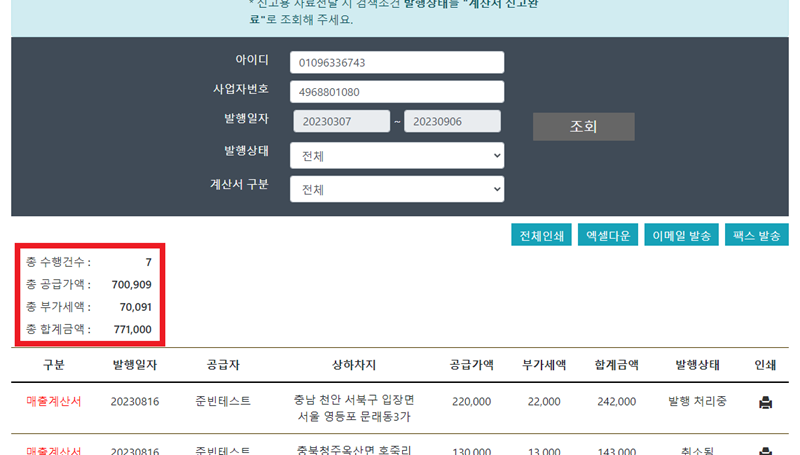The width and height of the screenshot is (800, 455).
Task: Click the 이메일 발송 button
Action: [681, 235]
